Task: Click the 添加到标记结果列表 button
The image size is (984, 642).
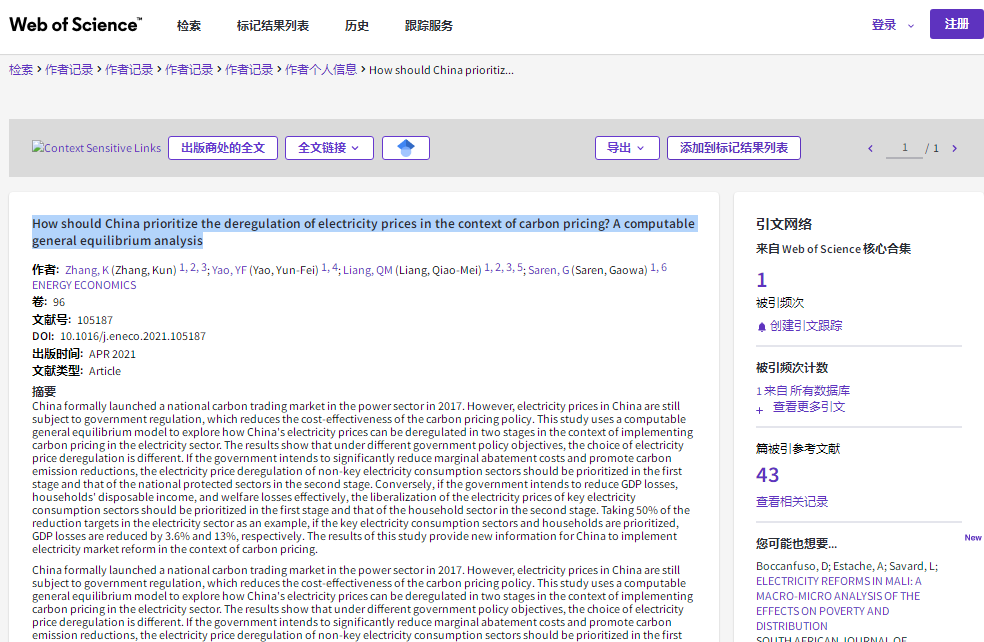Action: pyautogui.click(x=734, y=147)
